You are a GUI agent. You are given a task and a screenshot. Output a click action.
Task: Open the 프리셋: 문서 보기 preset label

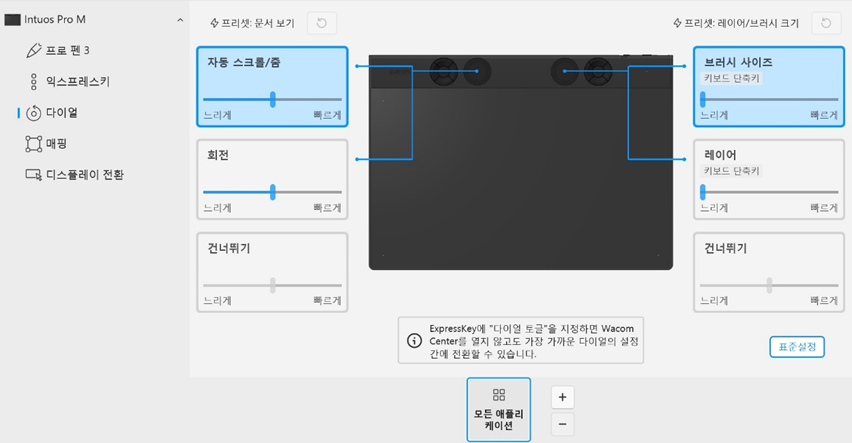pos(258,23)
